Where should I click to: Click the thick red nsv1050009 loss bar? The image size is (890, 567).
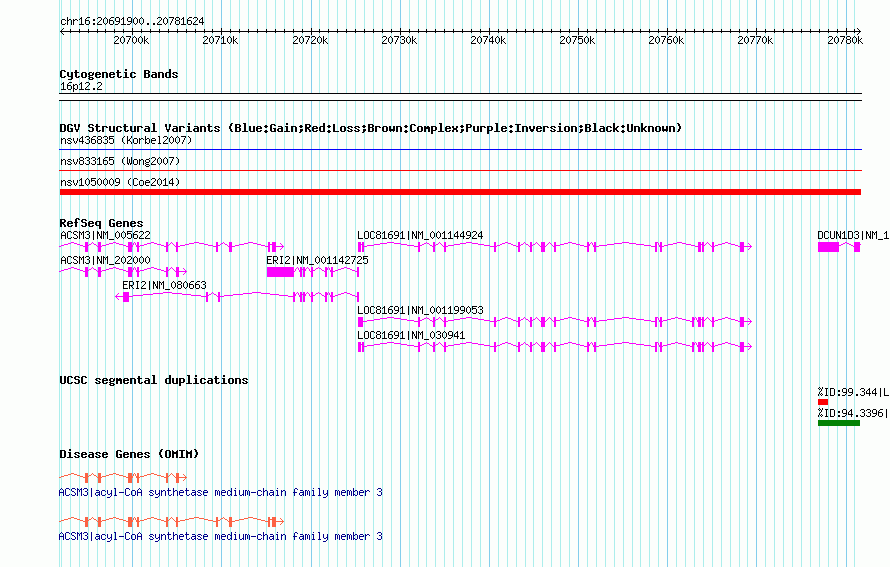click(x=460, y=192)
